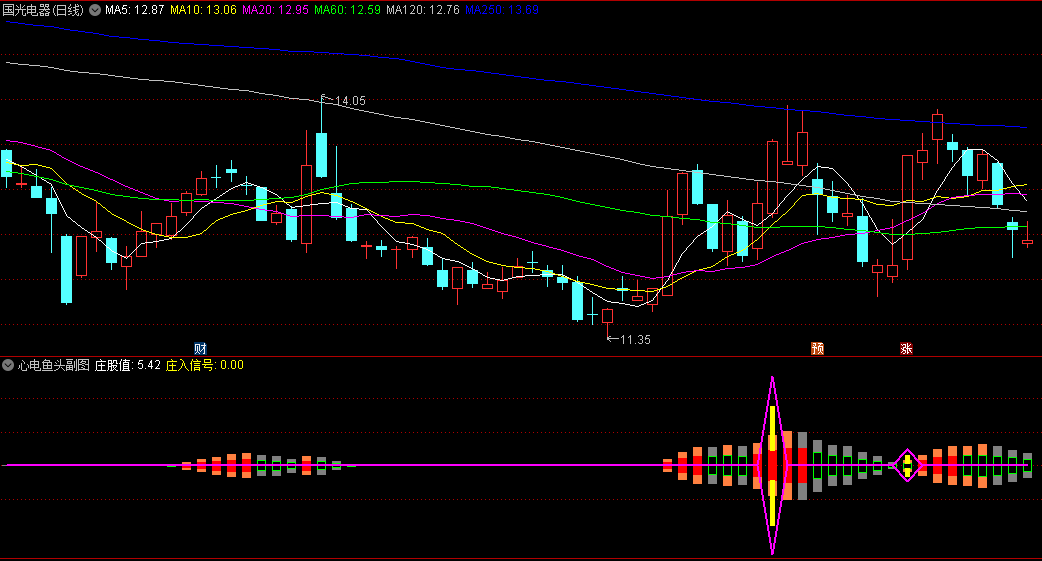Screen dimensions: 1042x561
Task: Select the small magenta diamond signal marker
Action: coord(907,465)
